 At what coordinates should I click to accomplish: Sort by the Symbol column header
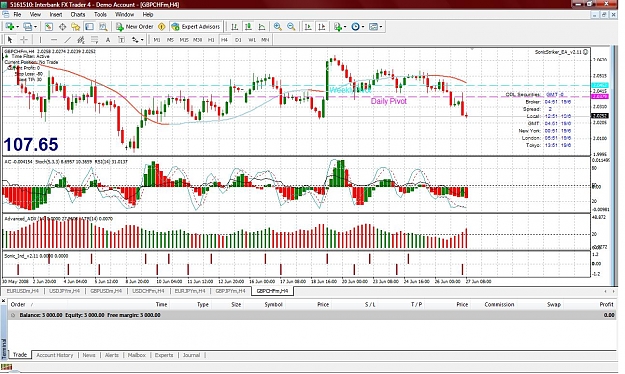pos(273,304)
